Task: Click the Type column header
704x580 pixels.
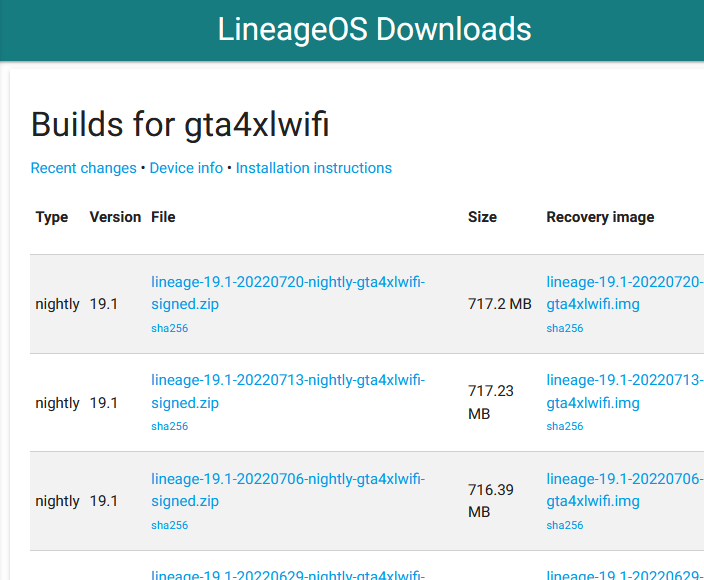Action: click(x=52, y=217)
